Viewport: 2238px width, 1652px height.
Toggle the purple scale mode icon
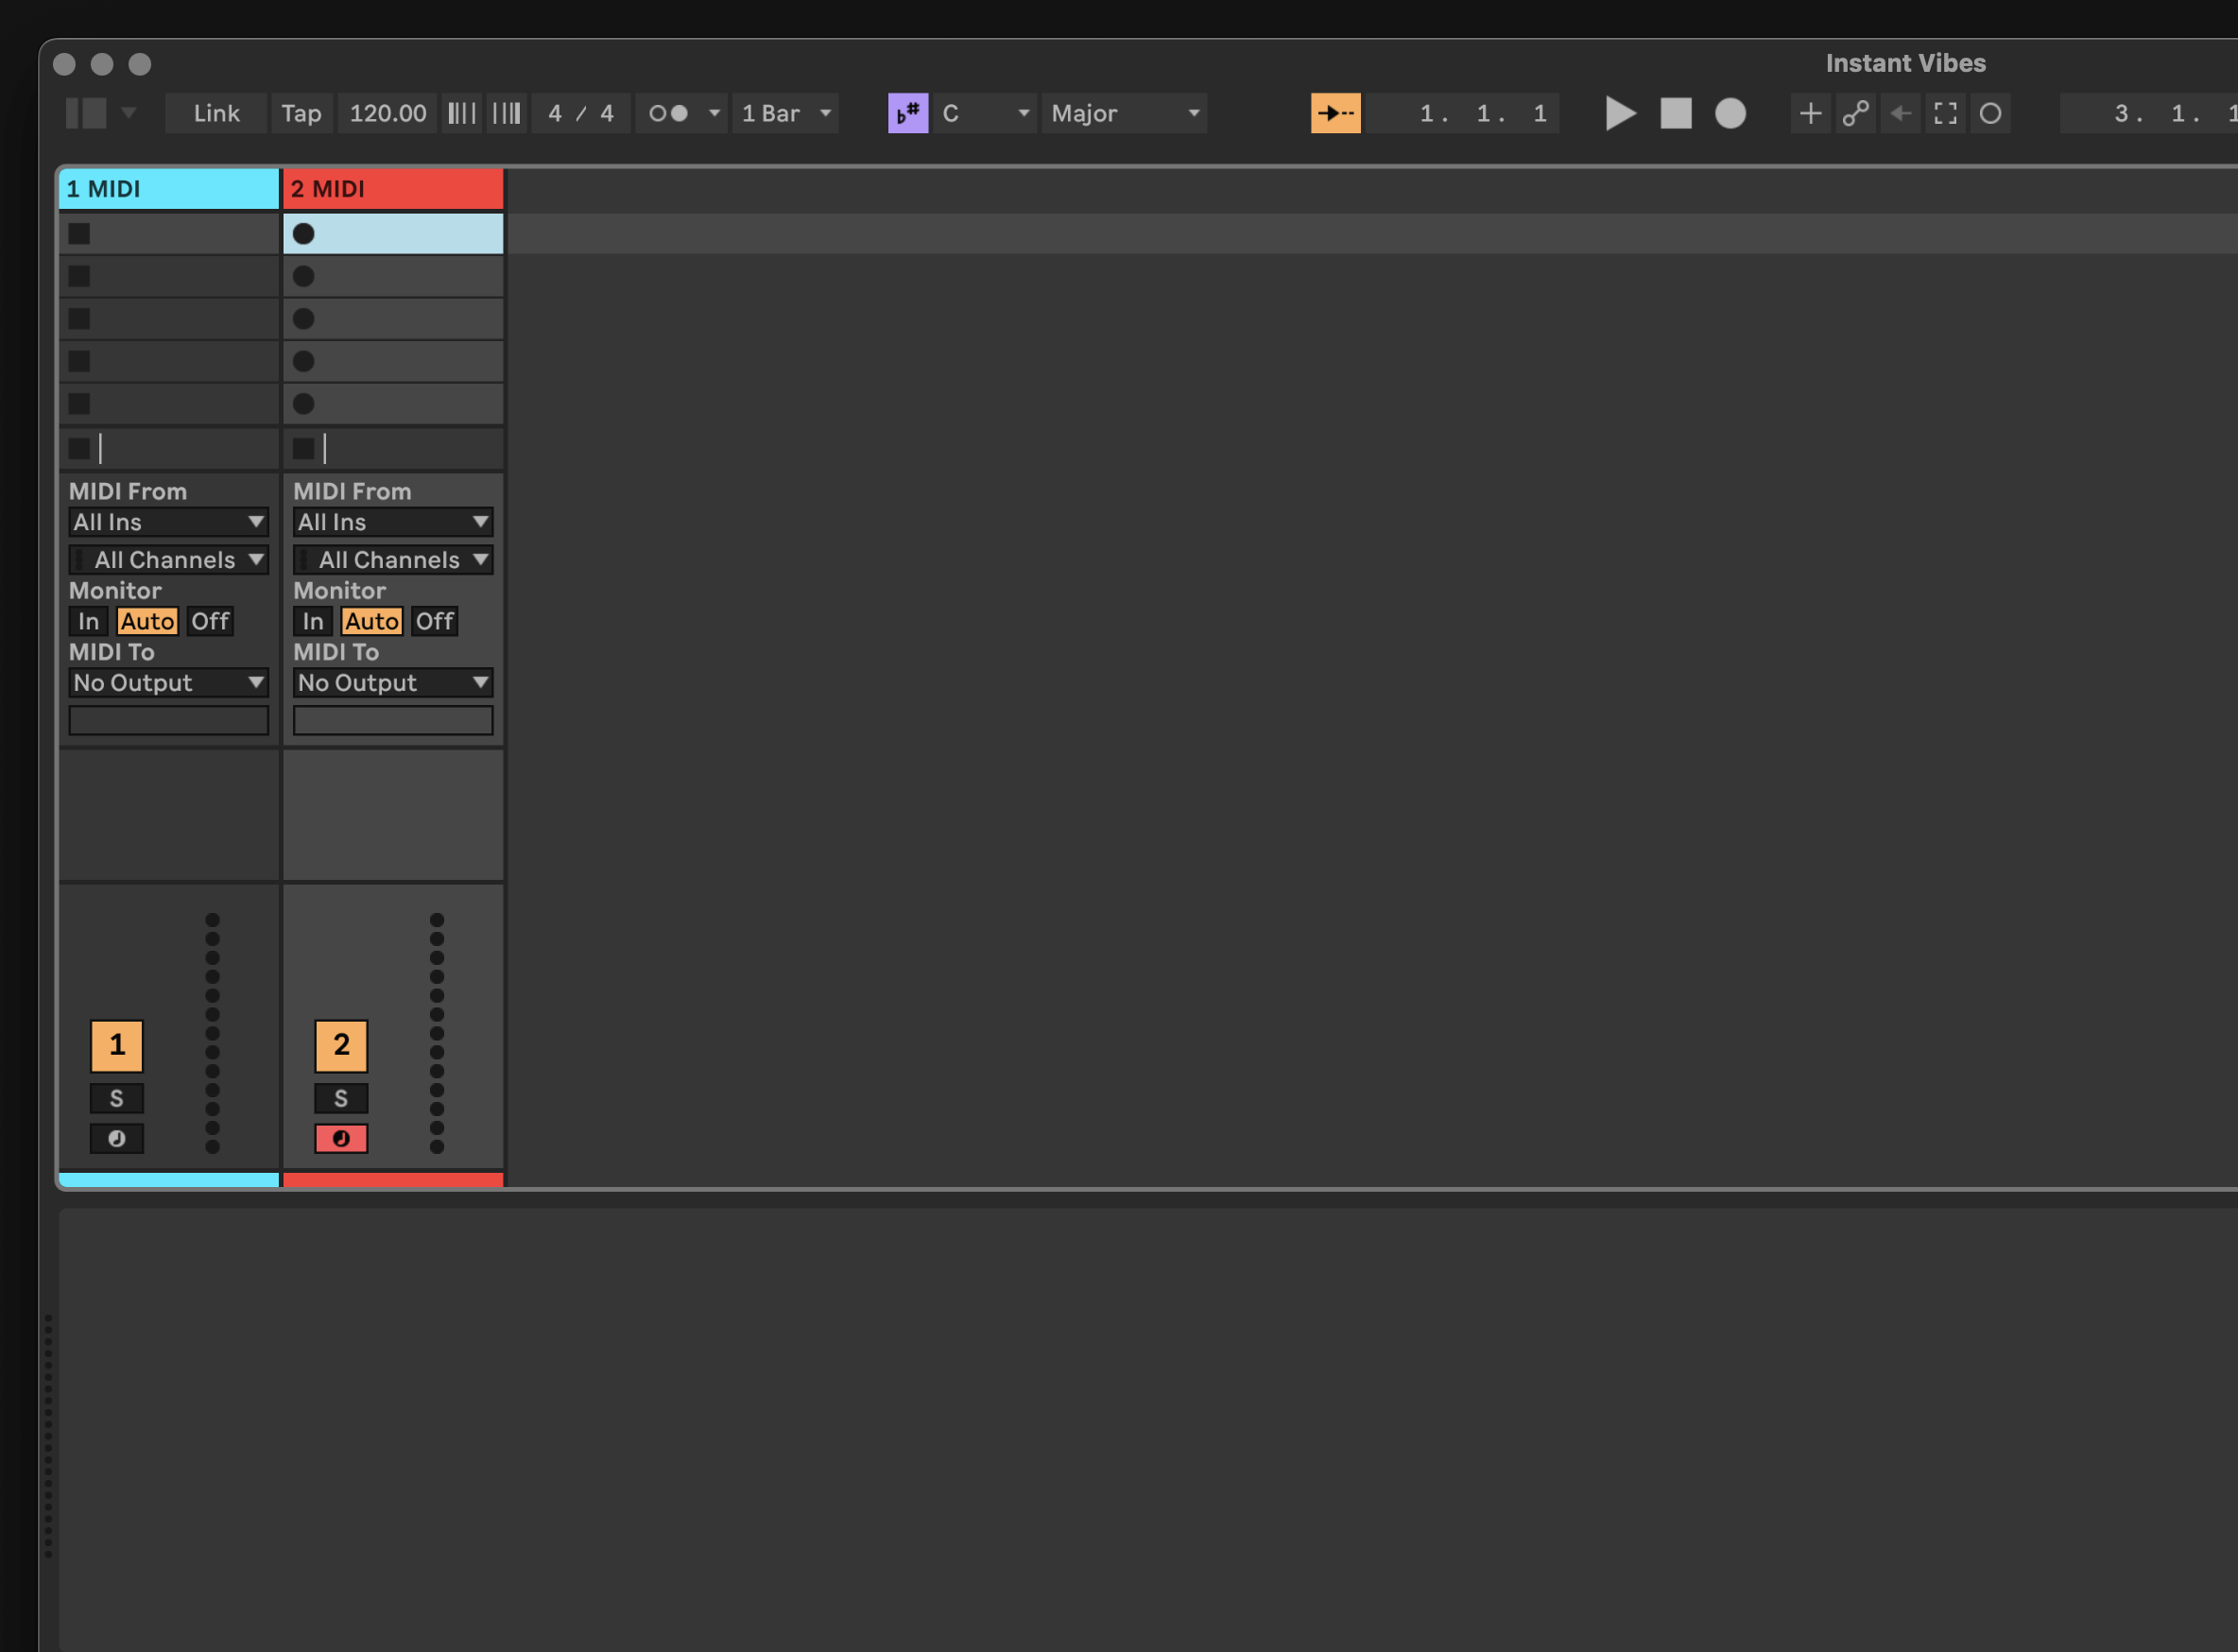pyautogui.click(x=908, y=113)
